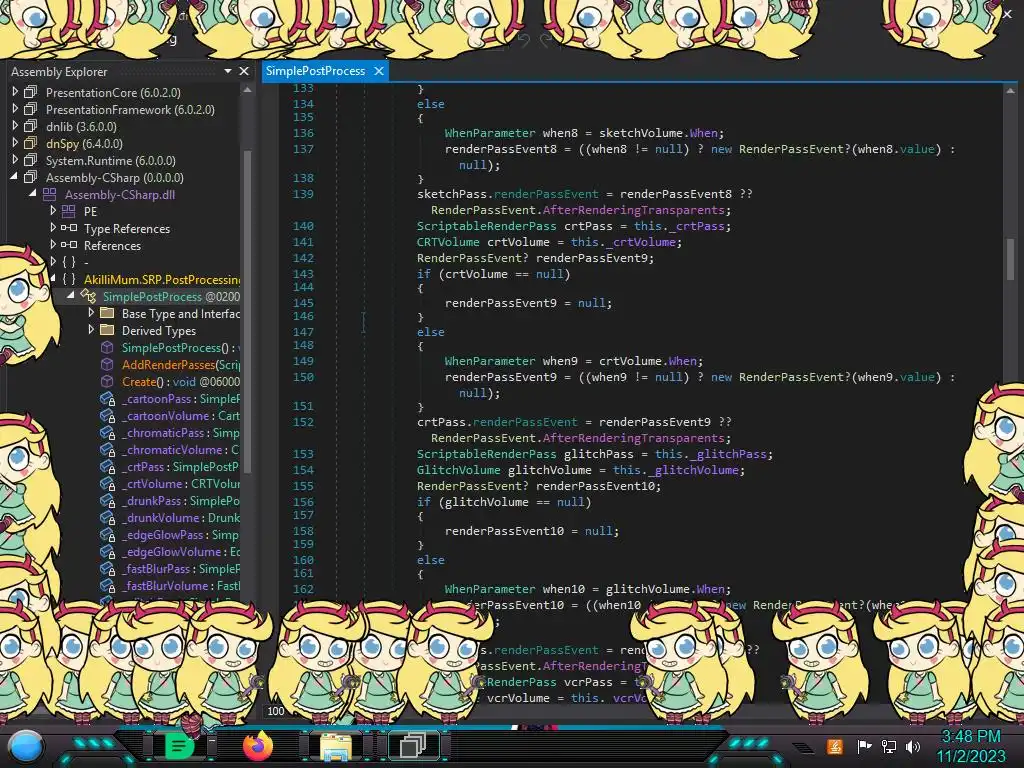Click the Assembly-CSharp.dll module icon

coord(50,194)
